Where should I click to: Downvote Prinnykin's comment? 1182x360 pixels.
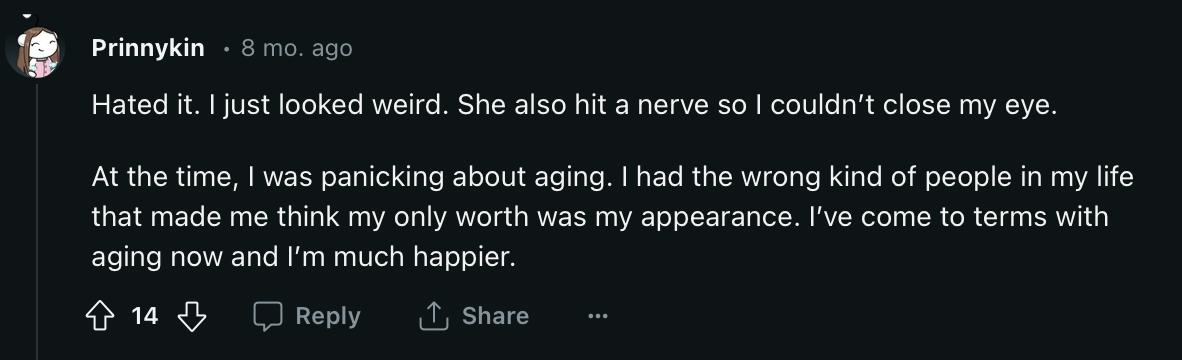191,316
